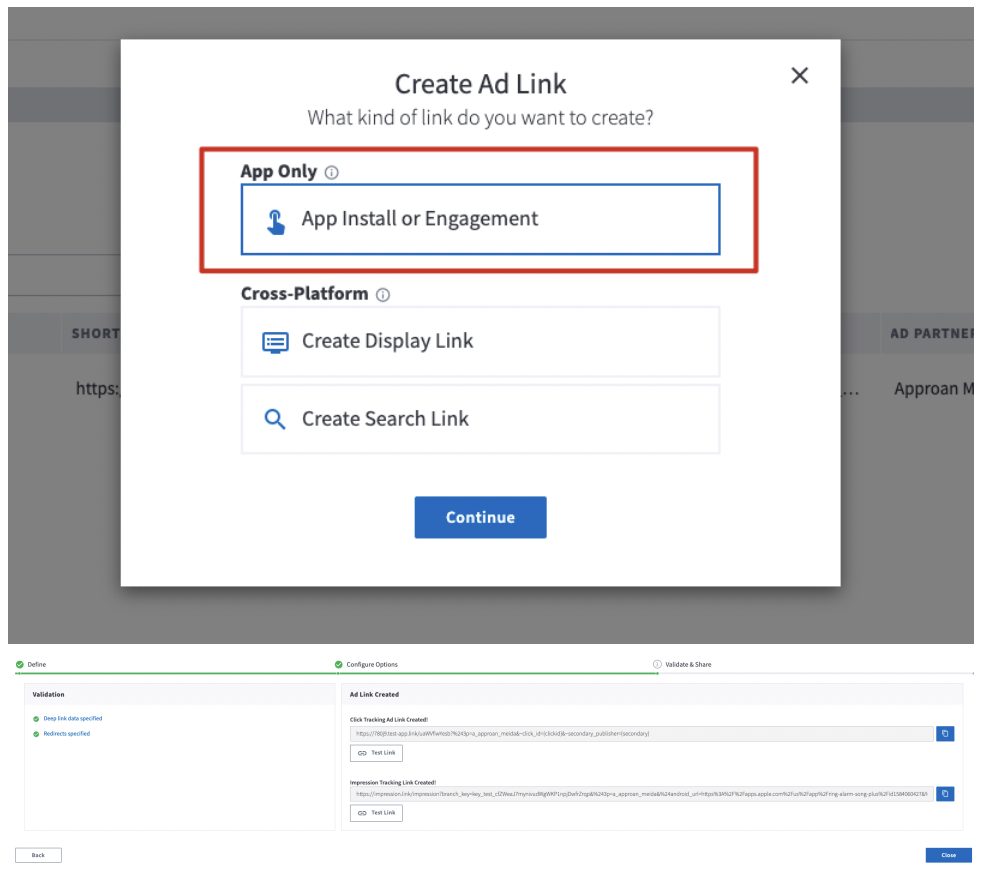The height and width of the screenshot is (872, 984).
Task: Click the Back button
Action: click(x=38, y=855)
